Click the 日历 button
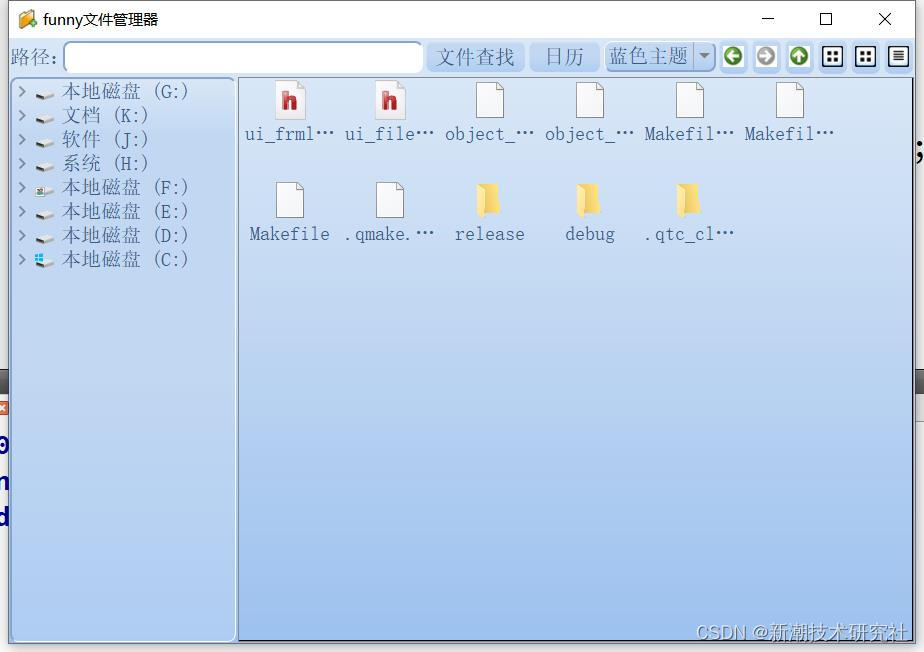 tap(564, 57)
